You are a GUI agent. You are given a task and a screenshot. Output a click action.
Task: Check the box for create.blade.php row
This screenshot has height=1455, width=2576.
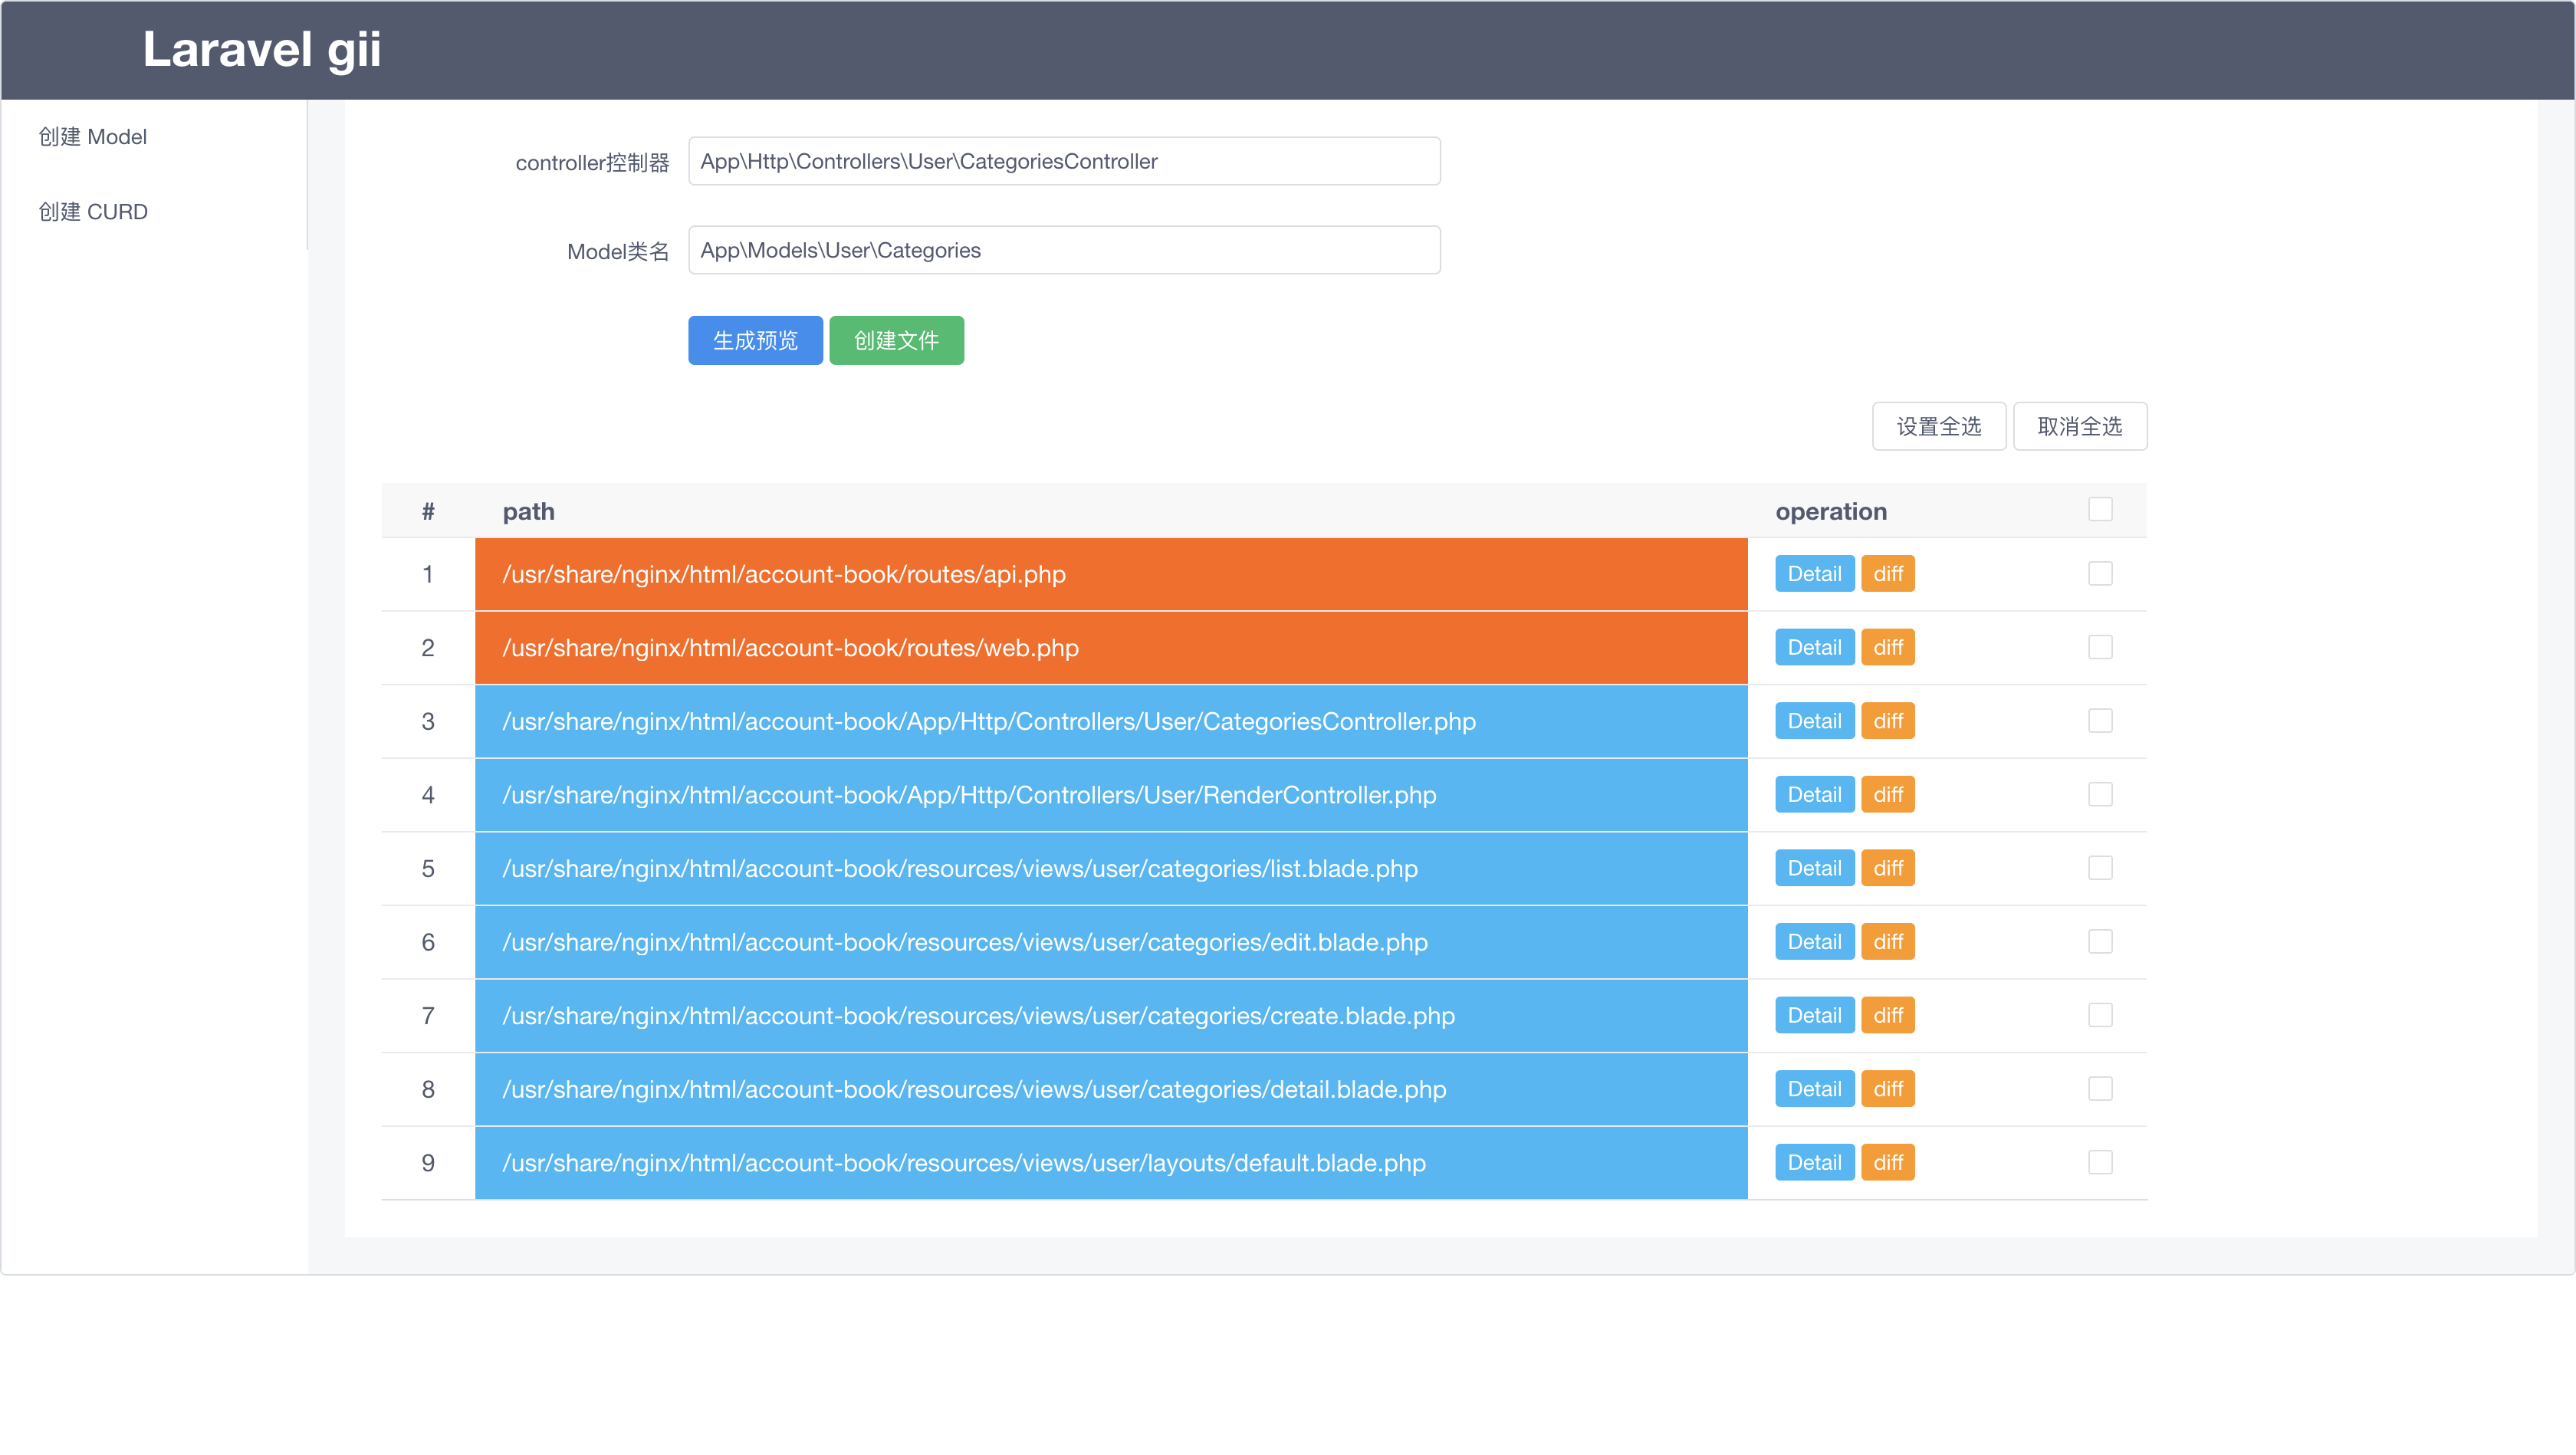2100,1015
